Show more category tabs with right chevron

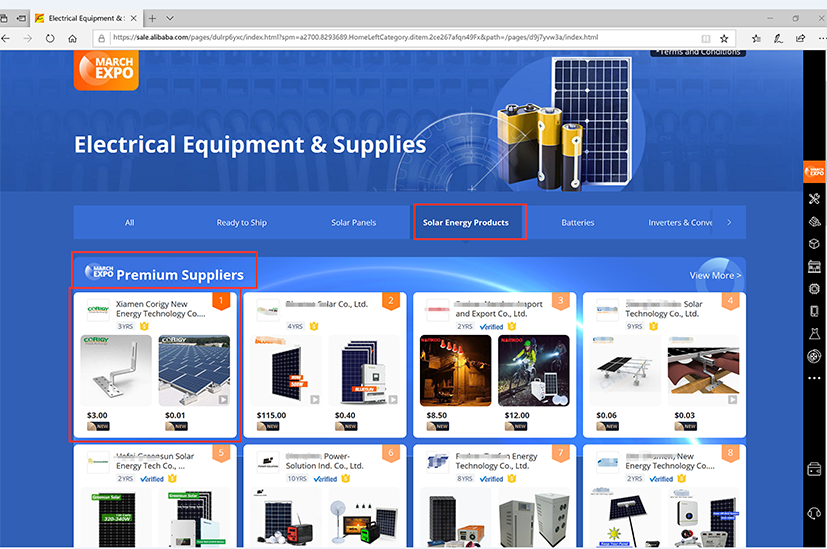[729, 223]
